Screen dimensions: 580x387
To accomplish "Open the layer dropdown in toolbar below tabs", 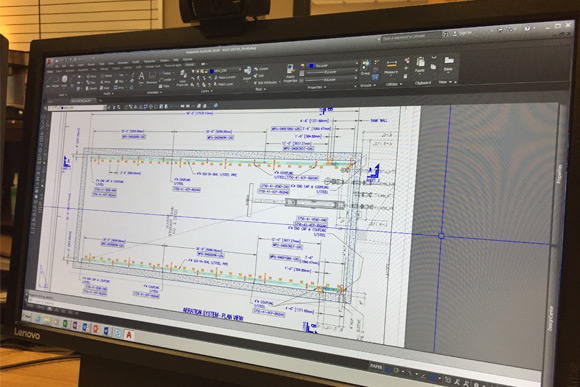I will point(77,108).
